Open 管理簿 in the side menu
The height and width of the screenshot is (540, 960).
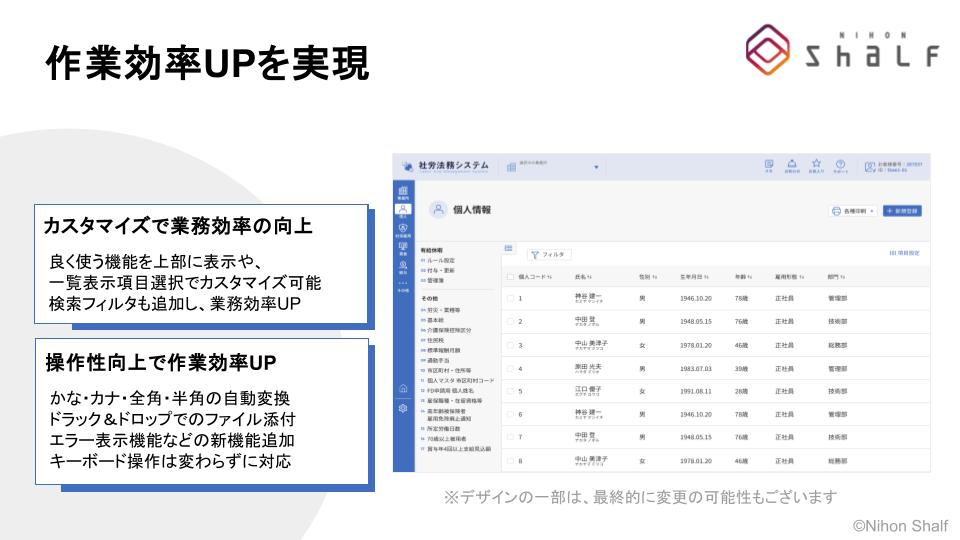[435, 280]
